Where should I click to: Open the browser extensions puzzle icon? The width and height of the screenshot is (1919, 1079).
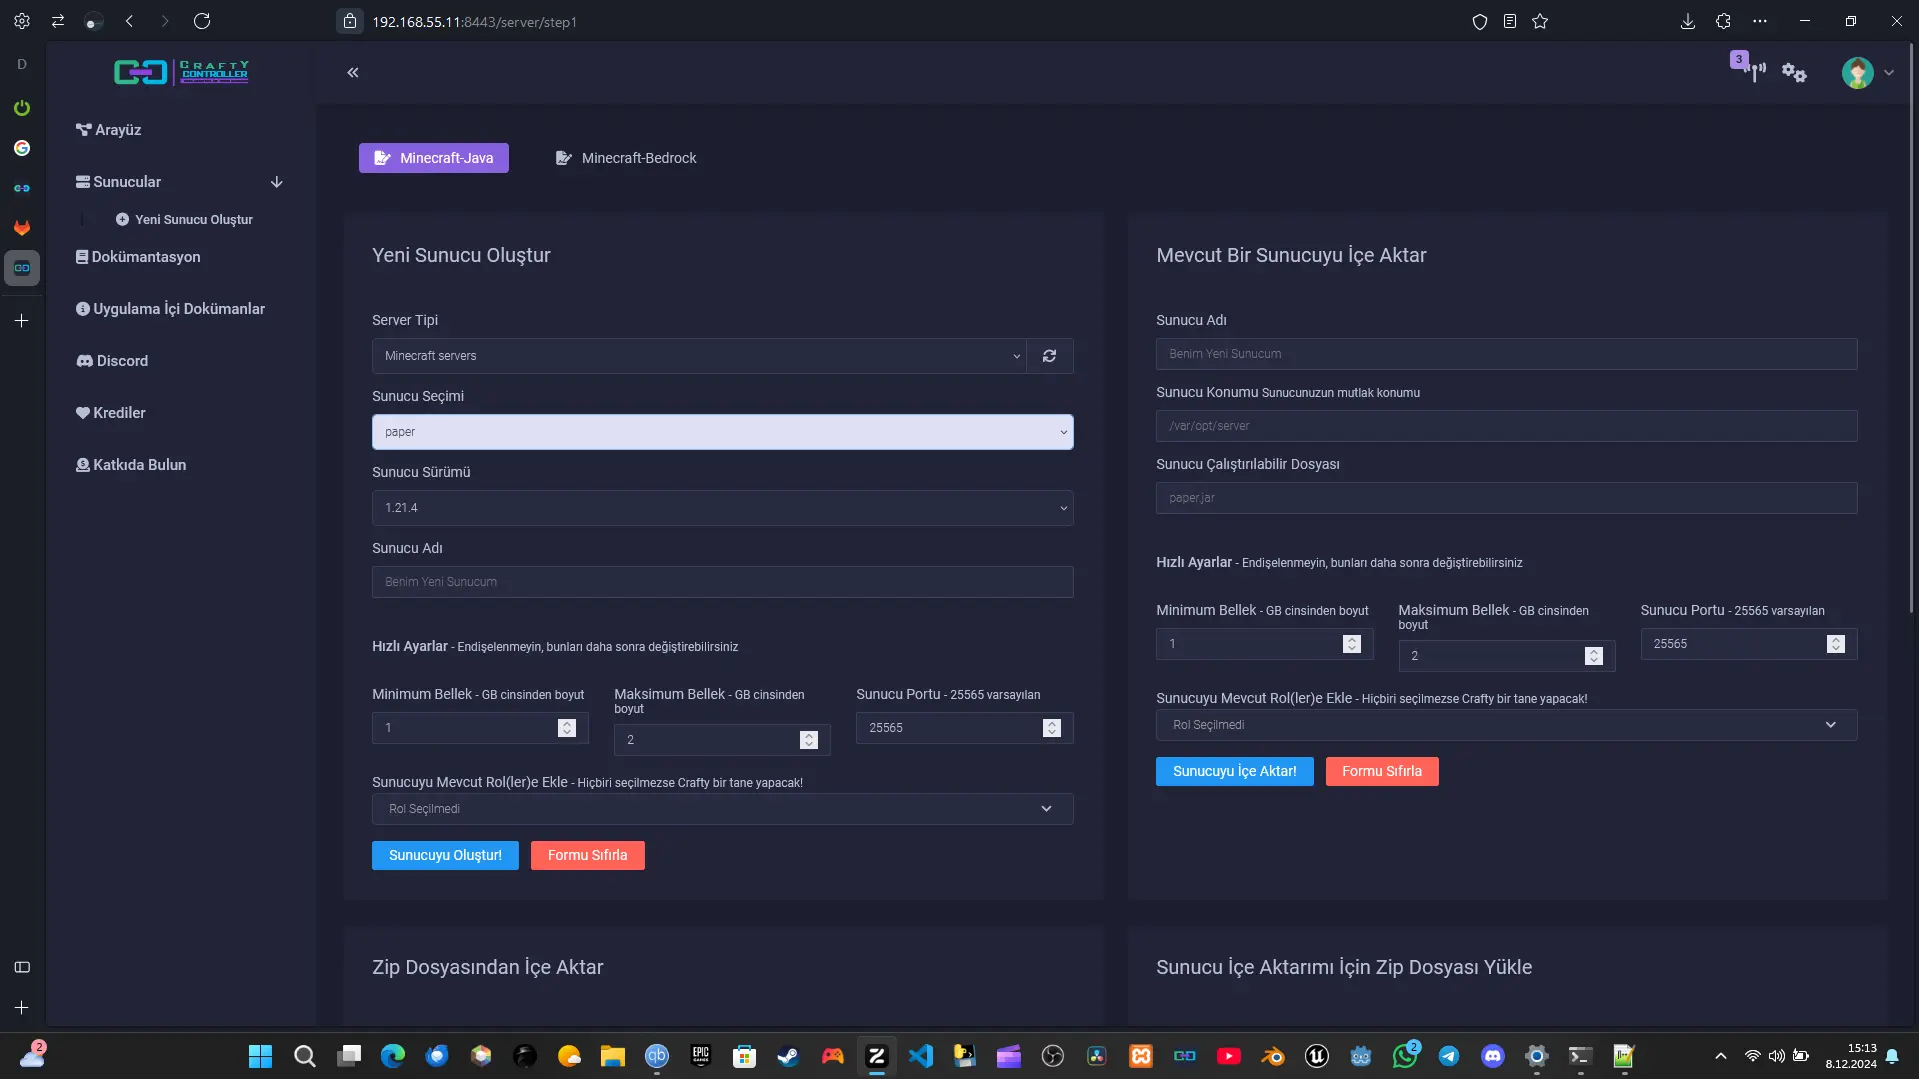coord(1724,21)
